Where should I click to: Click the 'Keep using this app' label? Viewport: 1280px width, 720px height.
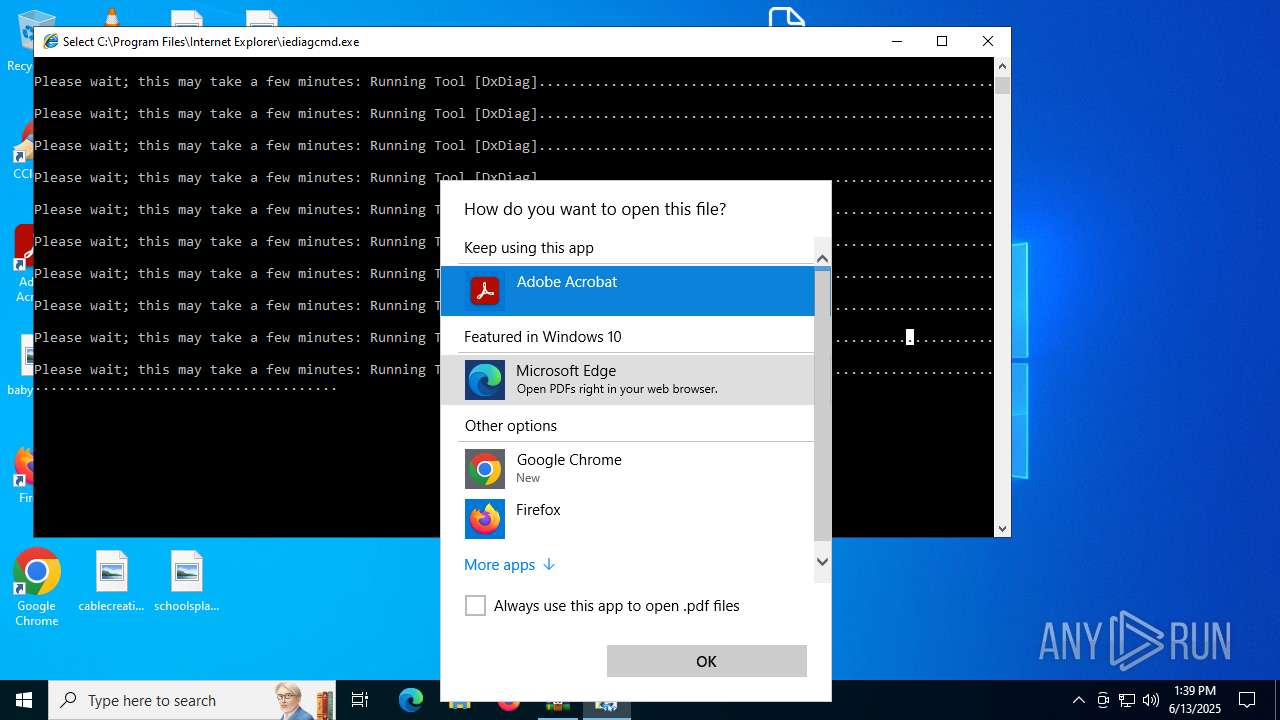point(529,248)
